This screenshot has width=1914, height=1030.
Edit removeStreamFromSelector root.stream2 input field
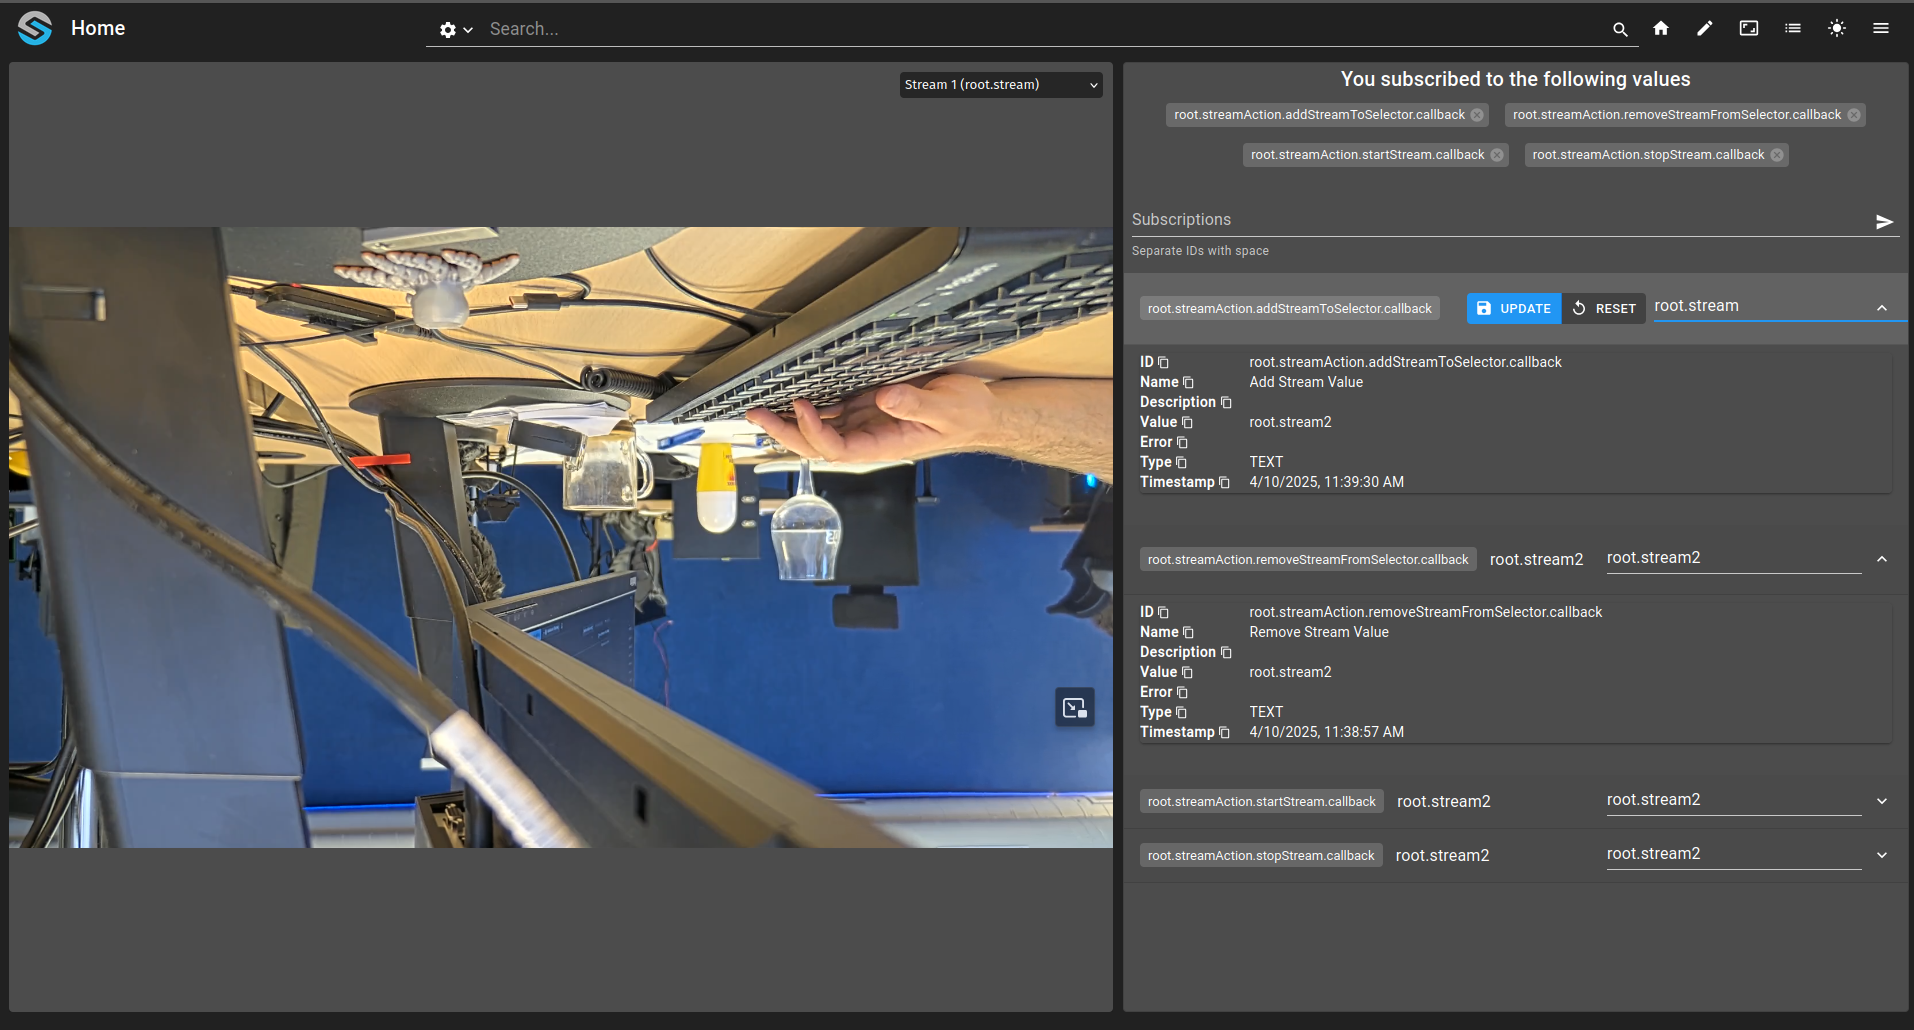(x=1734, y=558)
